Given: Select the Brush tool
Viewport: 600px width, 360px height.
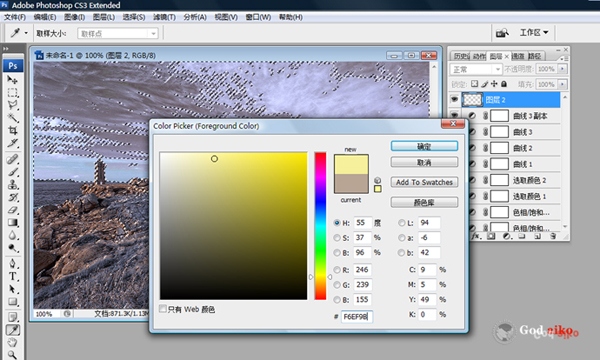Looking at the screenshot, I should tap(13, 172).
